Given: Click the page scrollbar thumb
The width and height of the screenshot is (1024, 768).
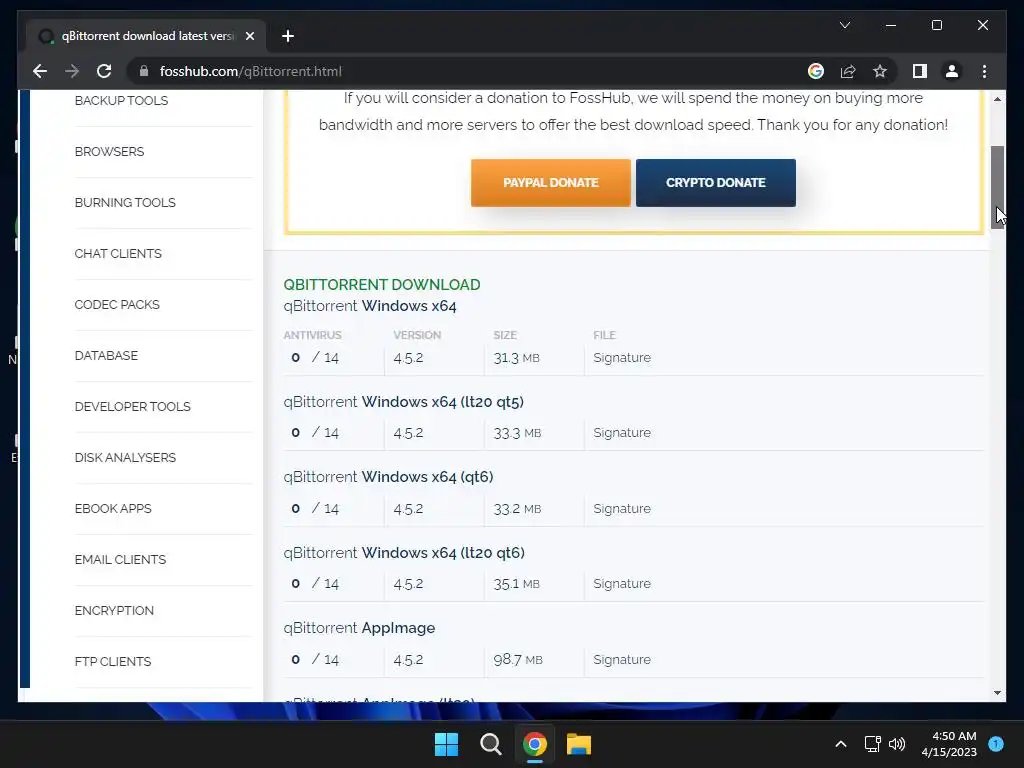Looking at the screenshot, I should click(x=997, y=187).
